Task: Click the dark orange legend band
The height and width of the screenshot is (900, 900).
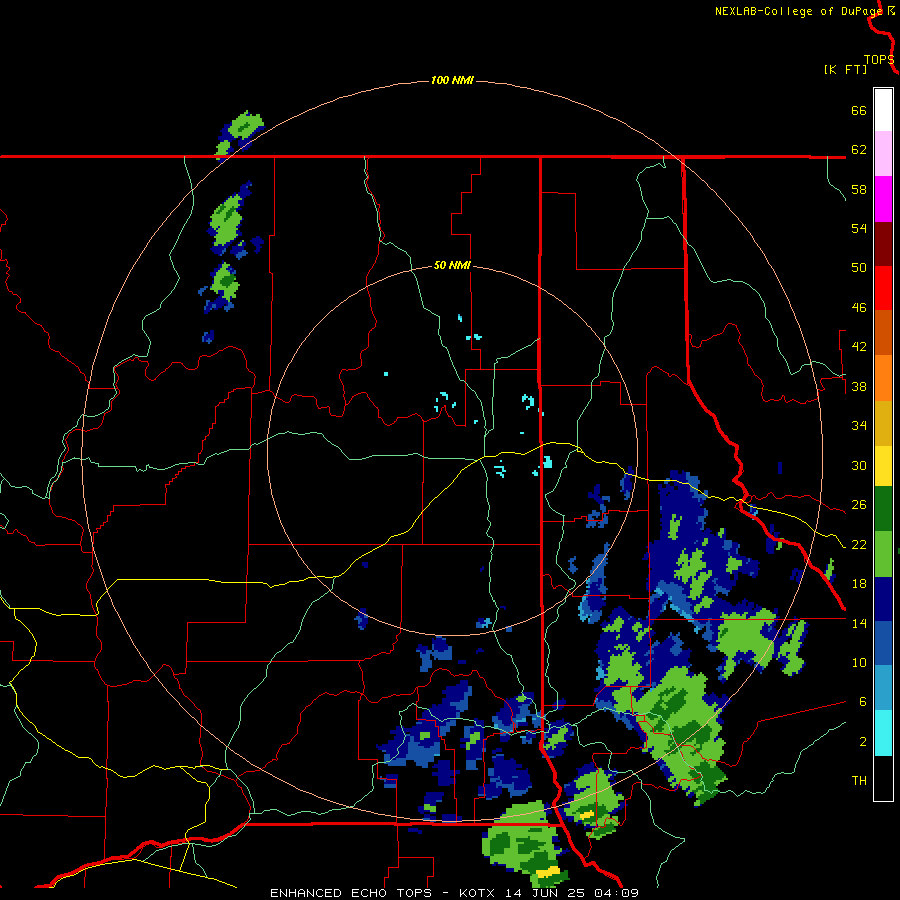Action: point(883,332)
